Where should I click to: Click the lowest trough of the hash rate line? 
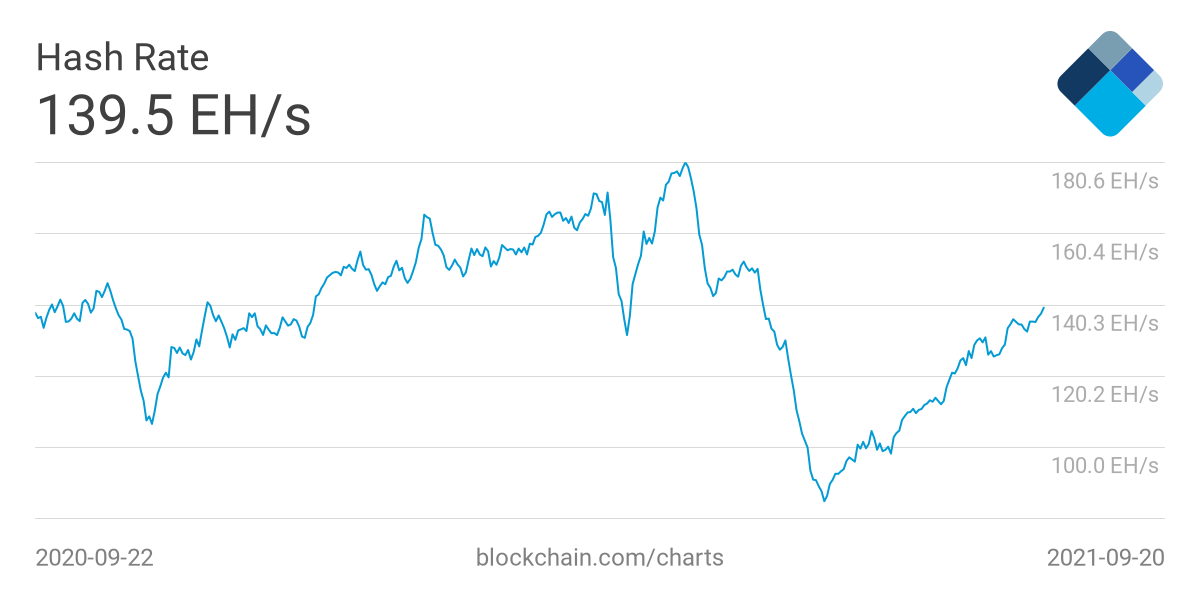[x=824, y=500]
